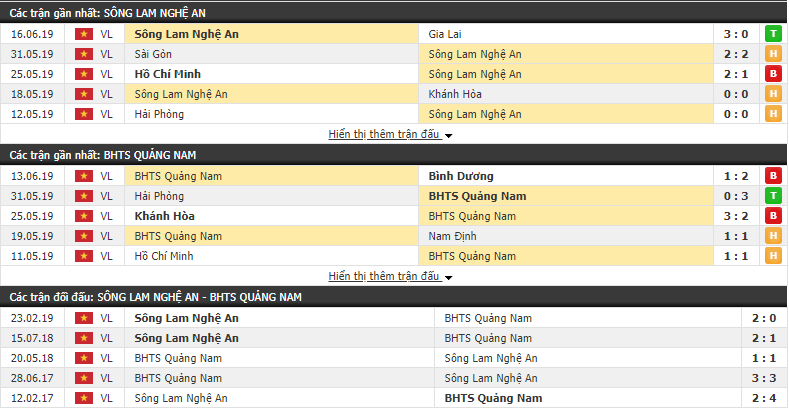Click the 3 : 0 score against Gia Lai
Viewport: 789px width, 408px height.
737,34
